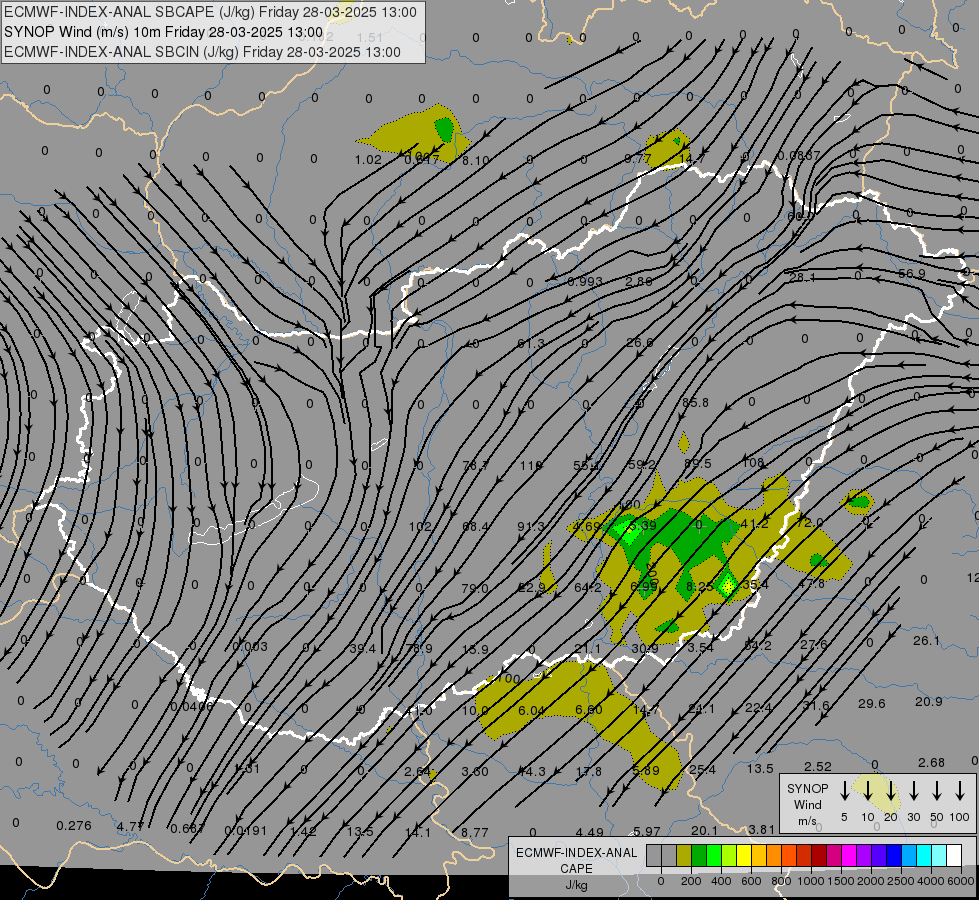Click the map value '26.1'
The width and height of the screenshot is (979, 900).
click(926, 641)
